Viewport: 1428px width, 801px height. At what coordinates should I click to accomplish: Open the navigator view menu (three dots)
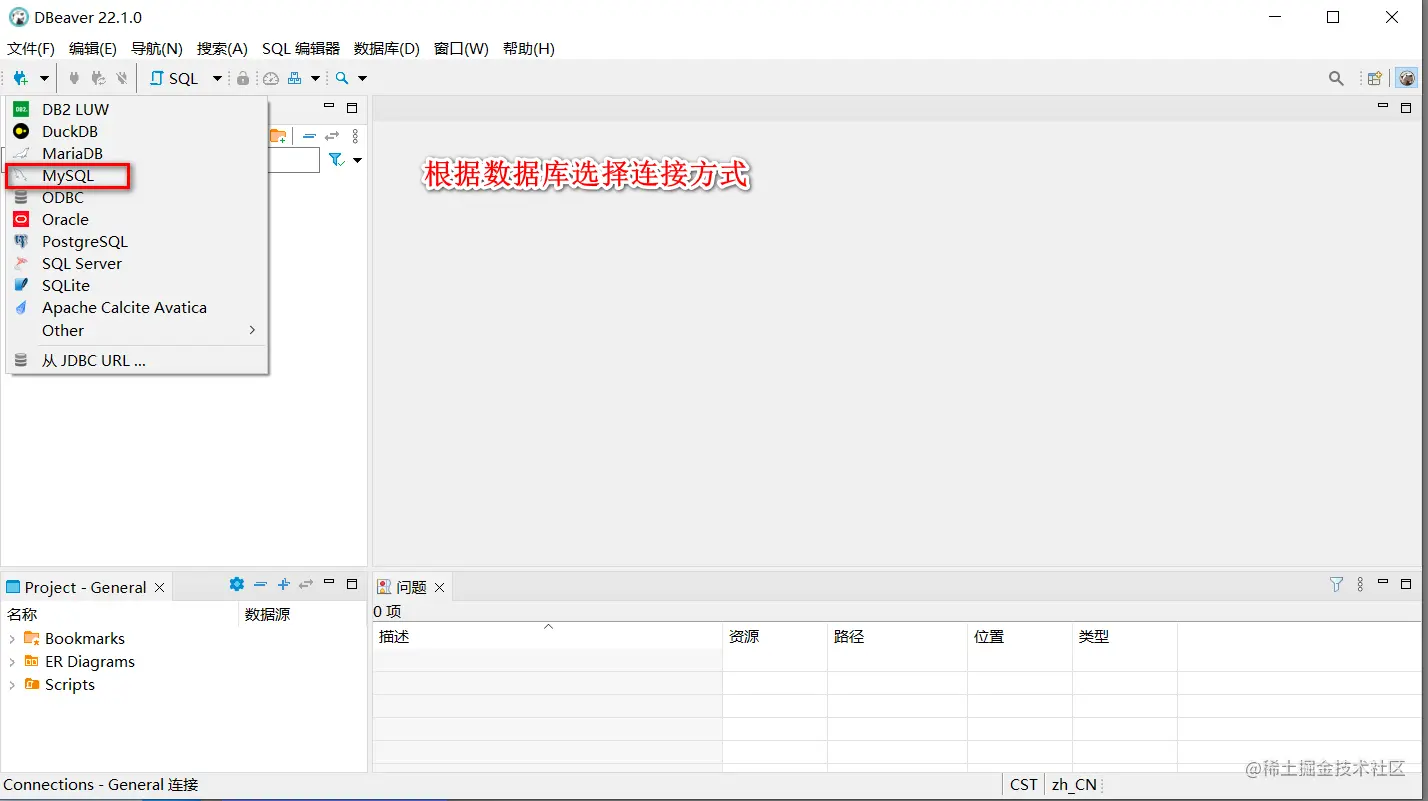355,135
